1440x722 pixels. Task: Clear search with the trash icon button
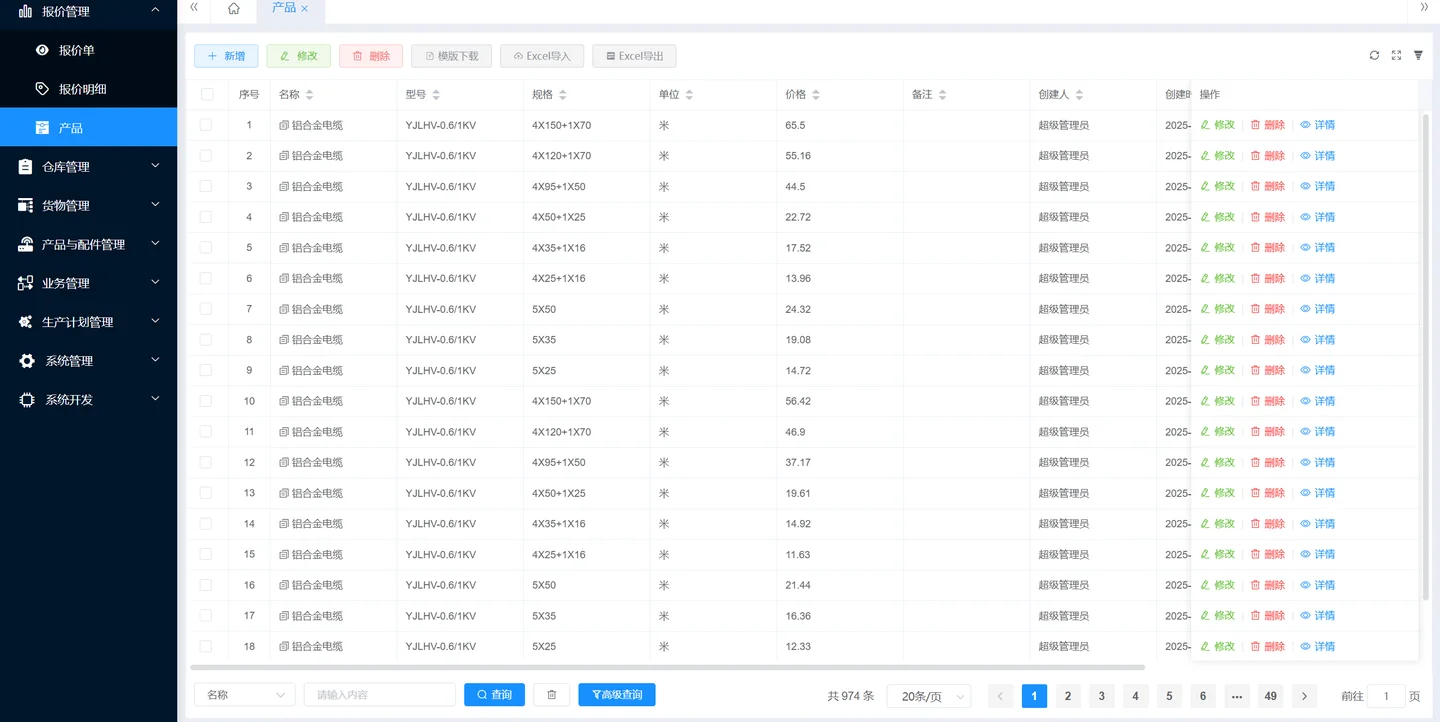[552, 695]
